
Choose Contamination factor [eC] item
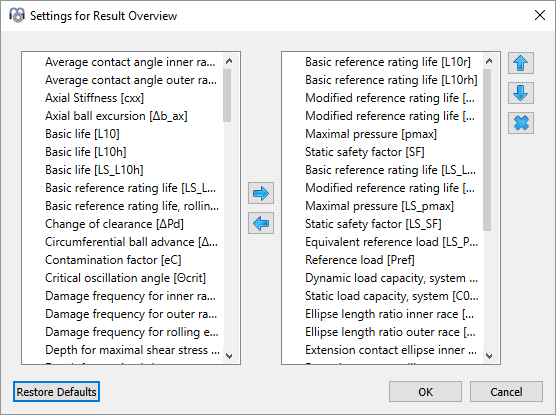[x=113, y=260]
